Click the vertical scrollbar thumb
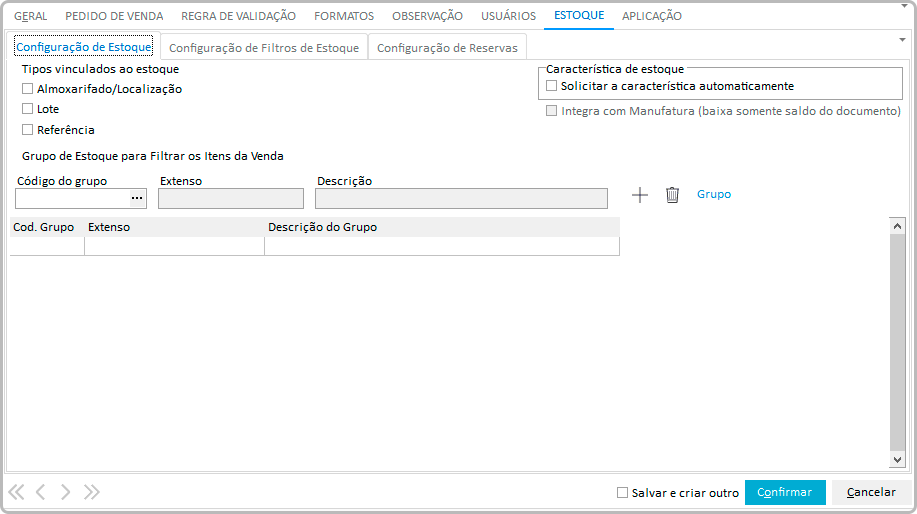This screenshot has width=917, height=514. [898, 343]
